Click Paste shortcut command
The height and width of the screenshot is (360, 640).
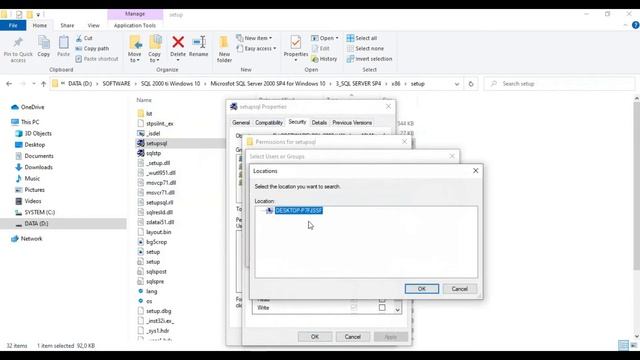97,59
